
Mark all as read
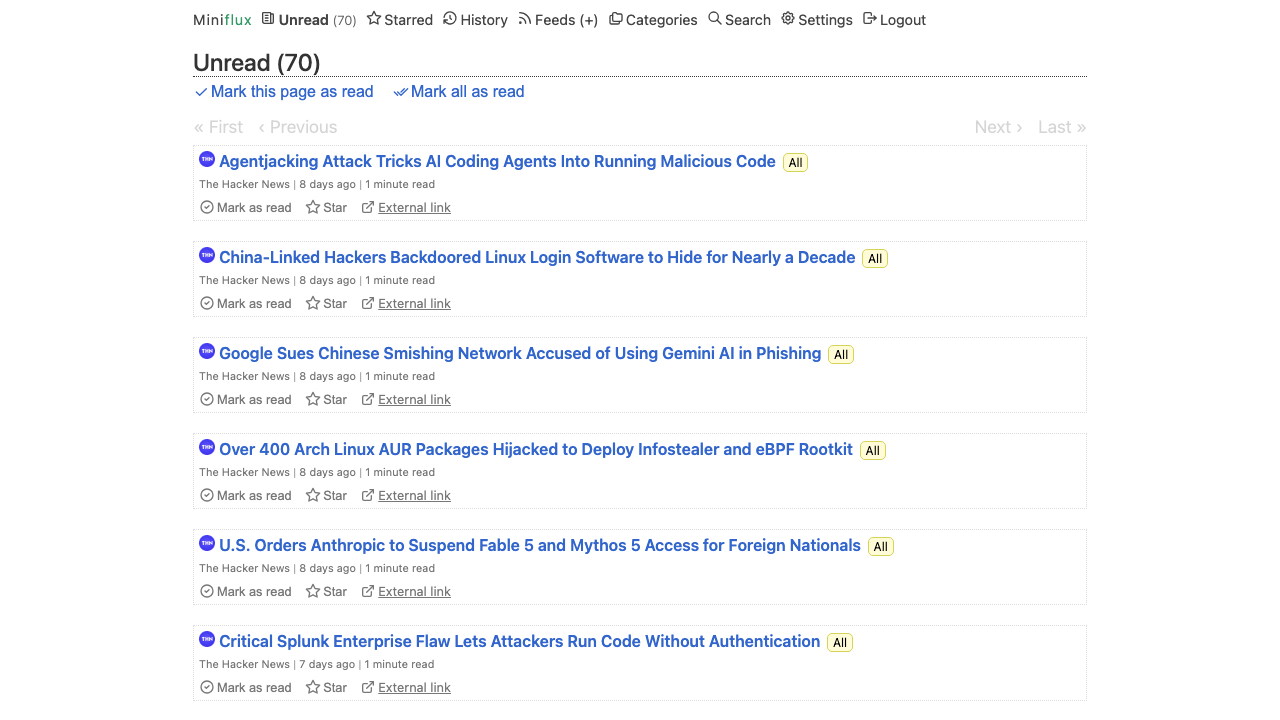459,92
